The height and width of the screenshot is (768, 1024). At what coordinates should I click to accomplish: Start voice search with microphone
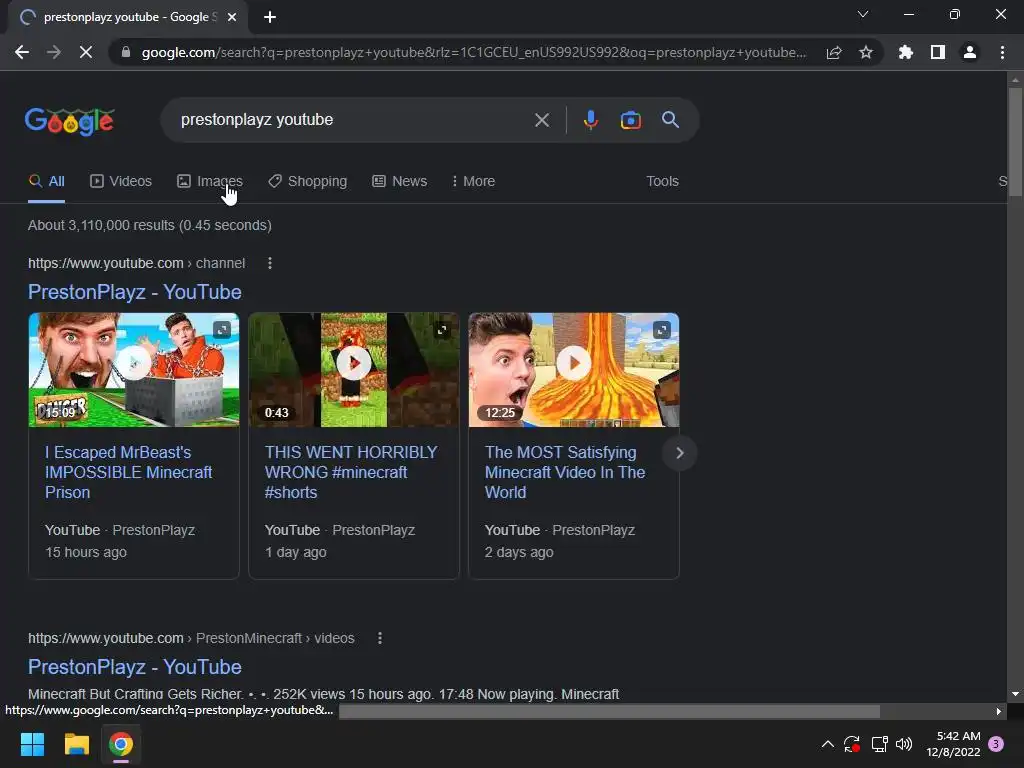pyautogui.click(x=590, y=120)
